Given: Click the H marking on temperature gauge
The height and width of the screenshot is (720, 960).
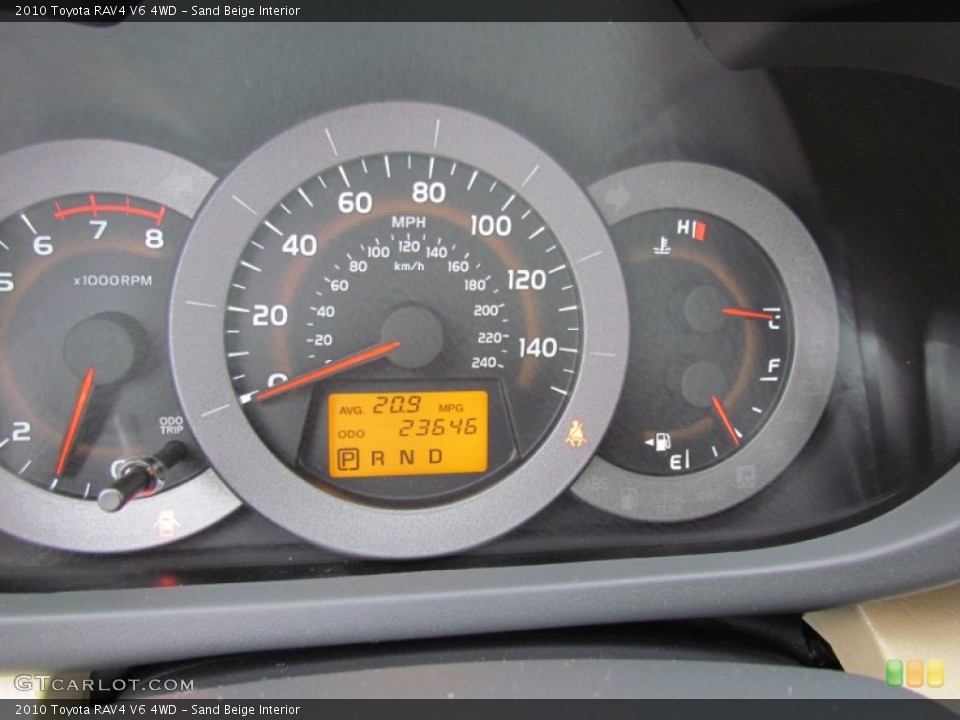Looking at the screenshot, I should [x=683, y=228].
